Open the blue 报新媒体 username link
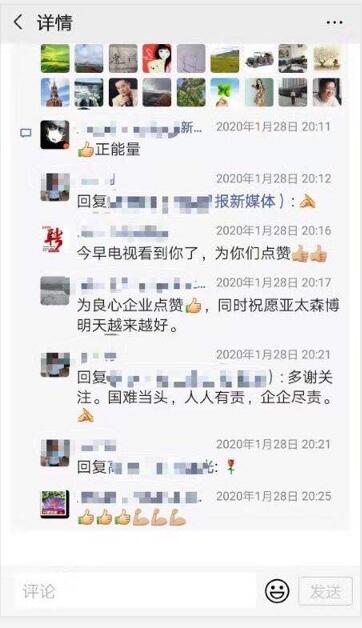 pyautogui.click(x=245, y=201)
